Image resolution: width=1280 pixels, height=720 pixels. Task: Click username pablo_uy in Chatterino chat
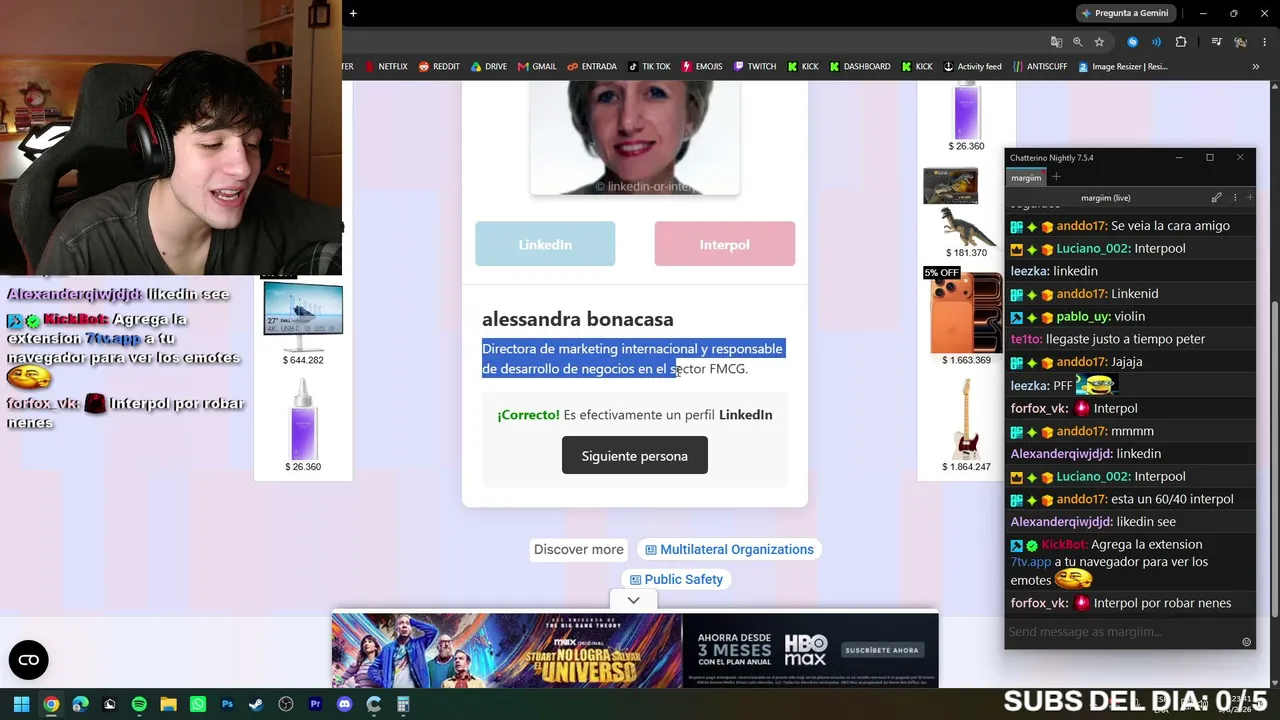click(1083, 316)
